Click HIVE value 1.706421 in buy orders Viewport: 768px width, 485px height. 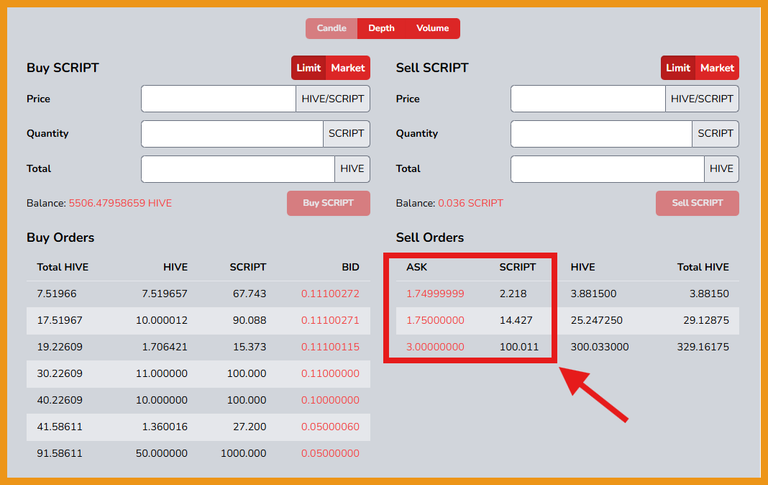click(x=165, y=347)
